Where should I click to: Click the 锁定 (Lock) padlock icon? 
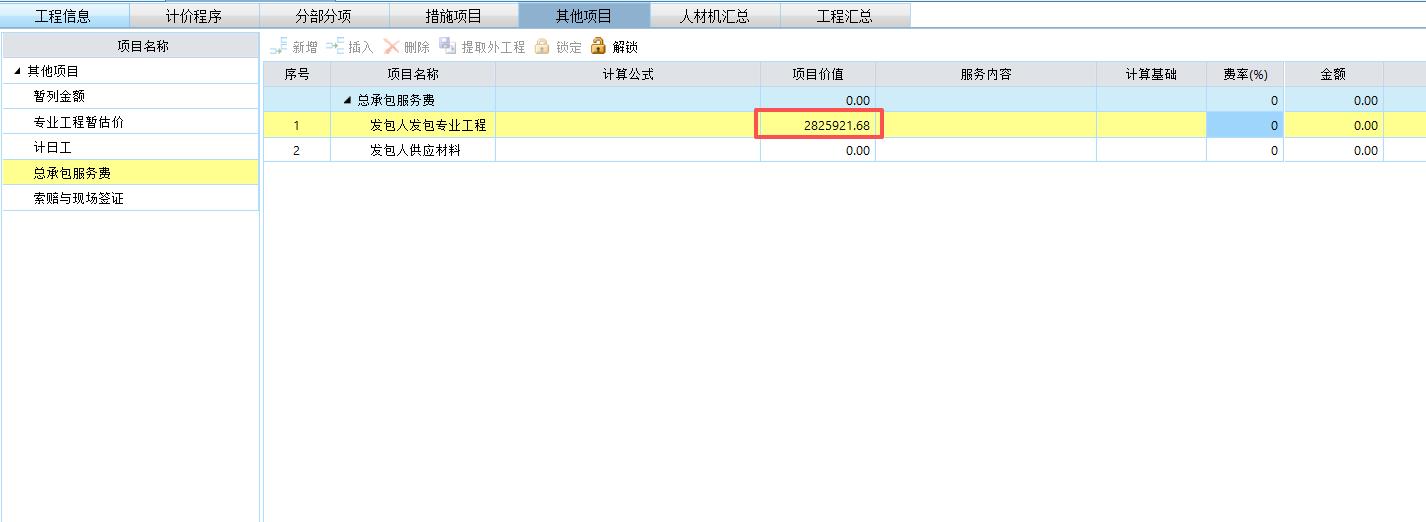(x=542, y=47)
